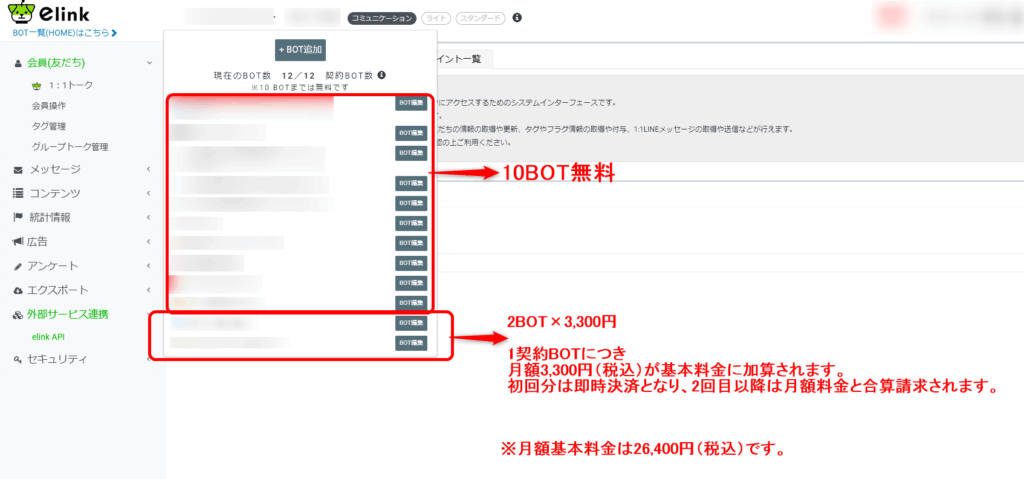The height and width of the screenshot is (479, 1024).
Task: Open タグ管理 in the sidebar
Action: coord(49,126)
